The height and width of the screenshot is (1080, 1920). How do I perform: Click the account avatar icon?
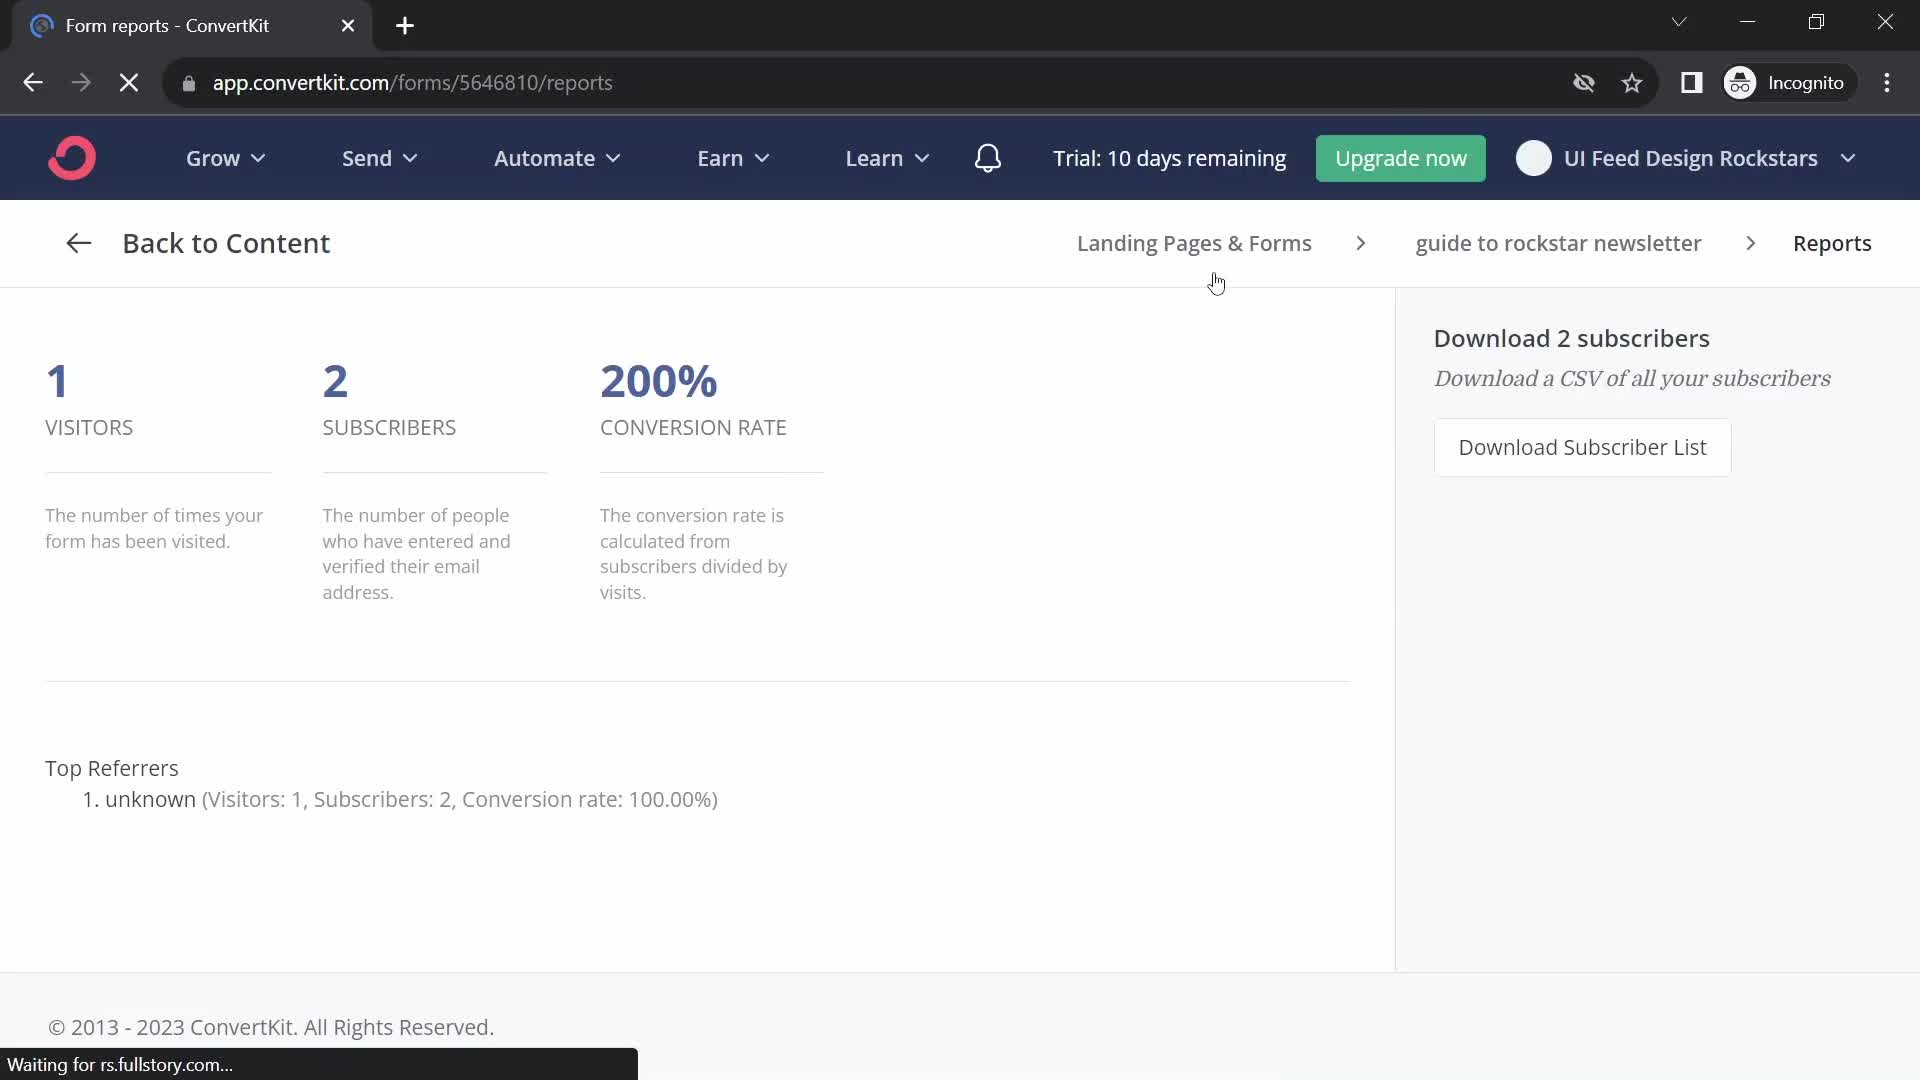tap(1534, 158)
